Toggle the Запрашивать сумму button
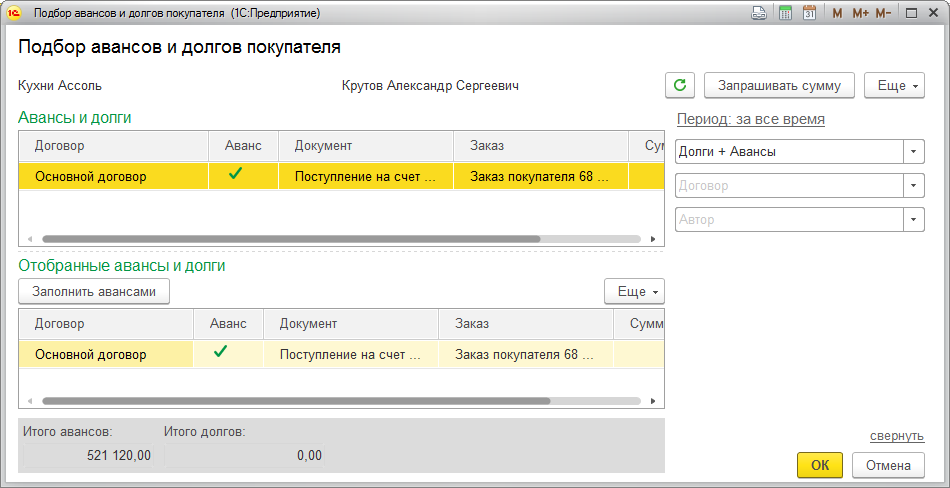The height and width of the screenshot is (488, 950). [x=780, y=85]
